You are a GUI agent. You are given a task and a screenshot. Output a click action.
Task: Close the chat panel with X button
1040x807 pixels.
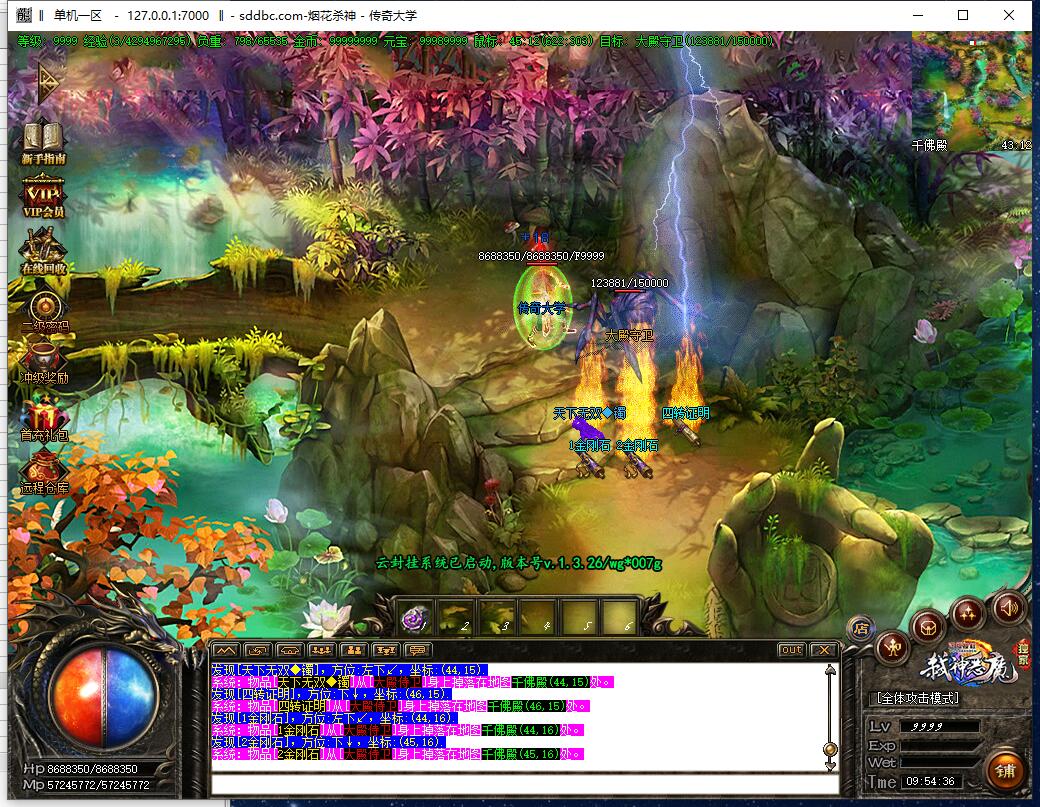tap(824, 650)
